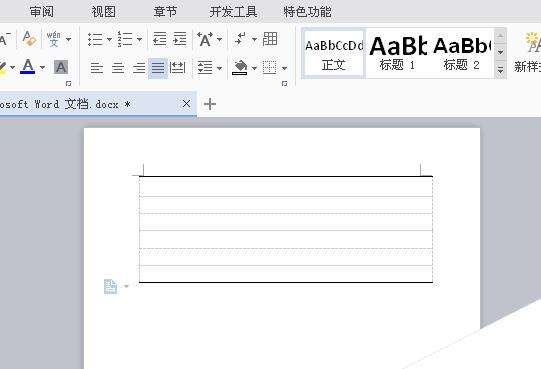
Task: Open the line spacing dropdown arrow
Action: [219, 68]
